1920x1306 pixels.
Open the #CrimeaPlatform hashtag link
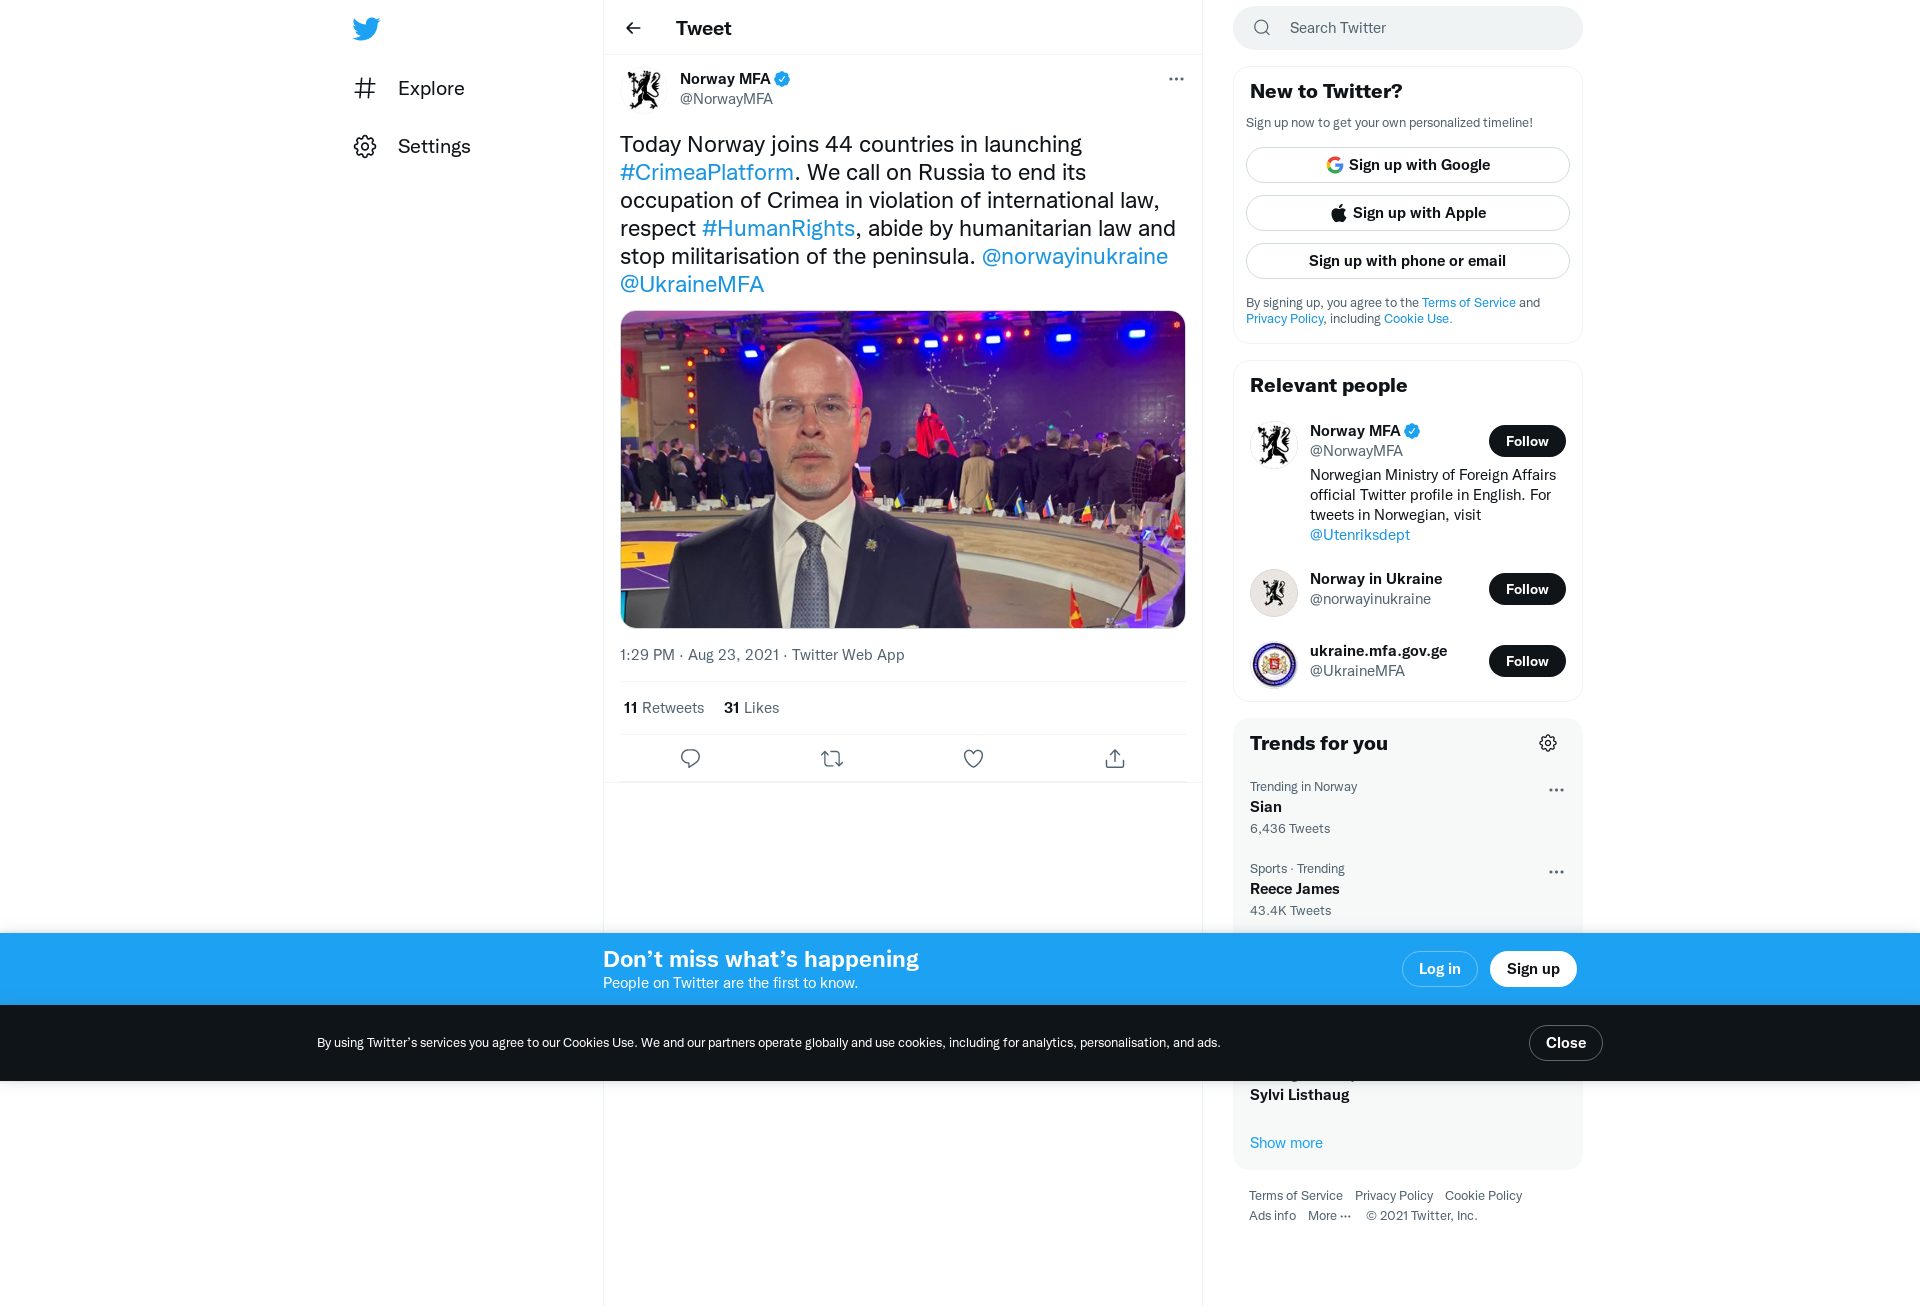706,172
